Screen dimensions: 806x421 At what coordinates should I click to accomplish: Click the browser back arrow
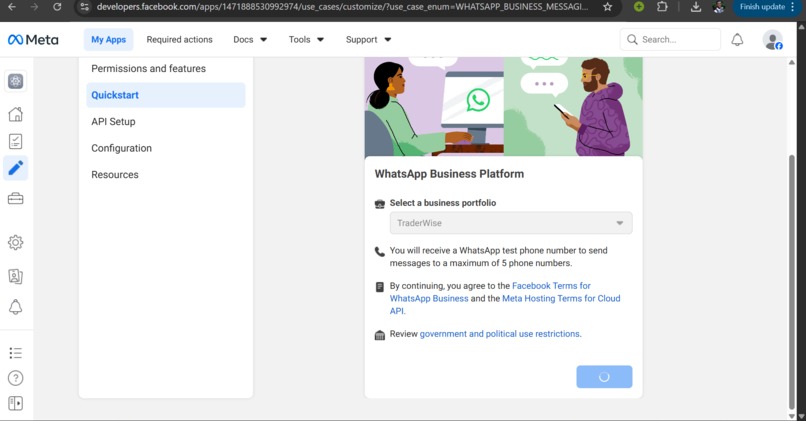click(11, 7)
